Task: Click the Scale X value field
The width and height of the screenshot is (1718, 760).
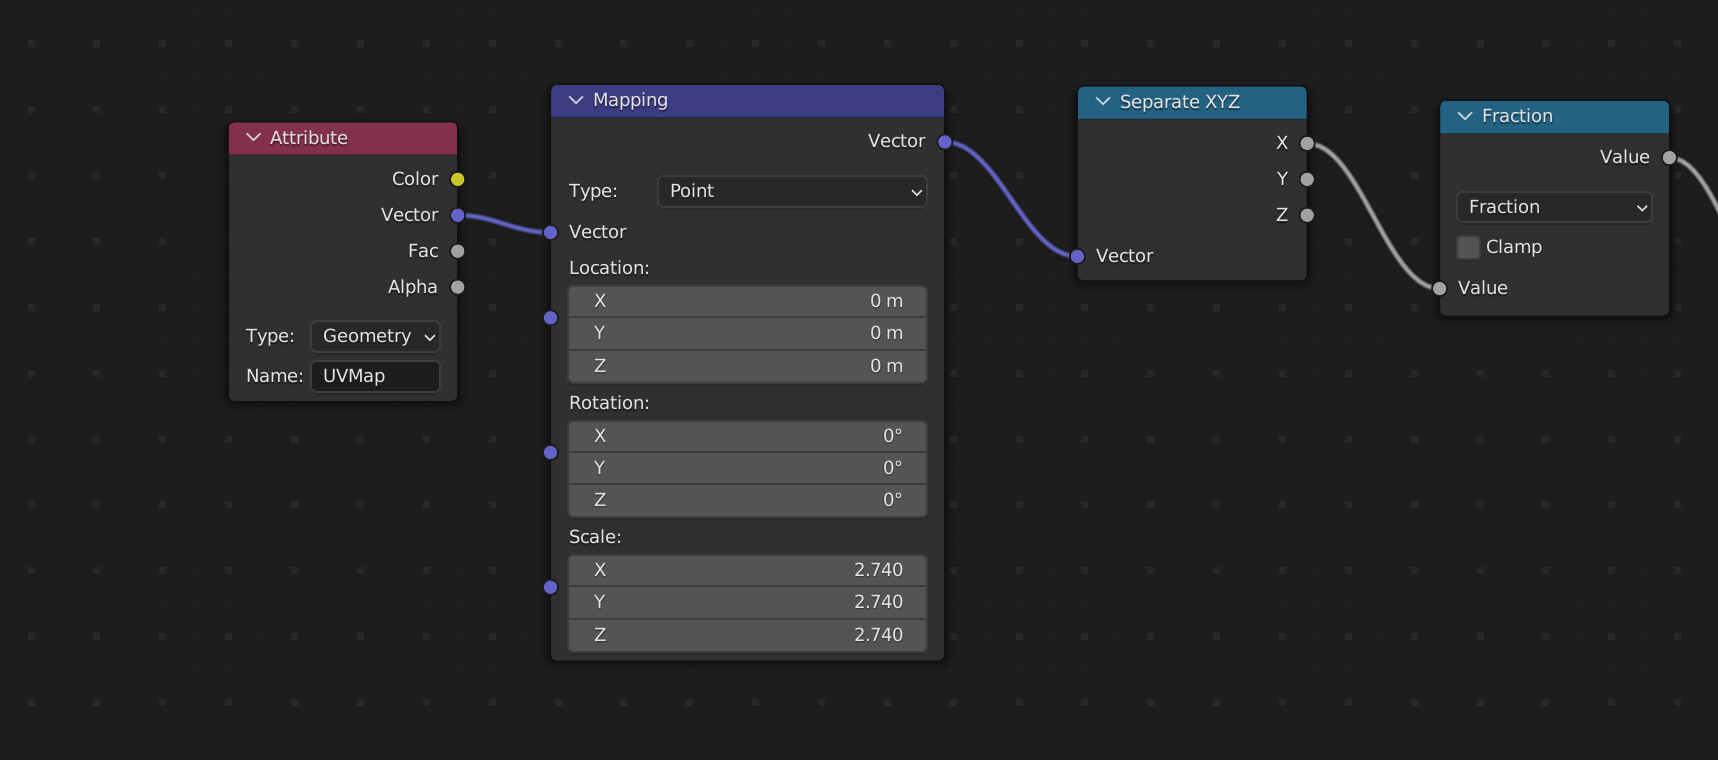Action: (747, 570)
